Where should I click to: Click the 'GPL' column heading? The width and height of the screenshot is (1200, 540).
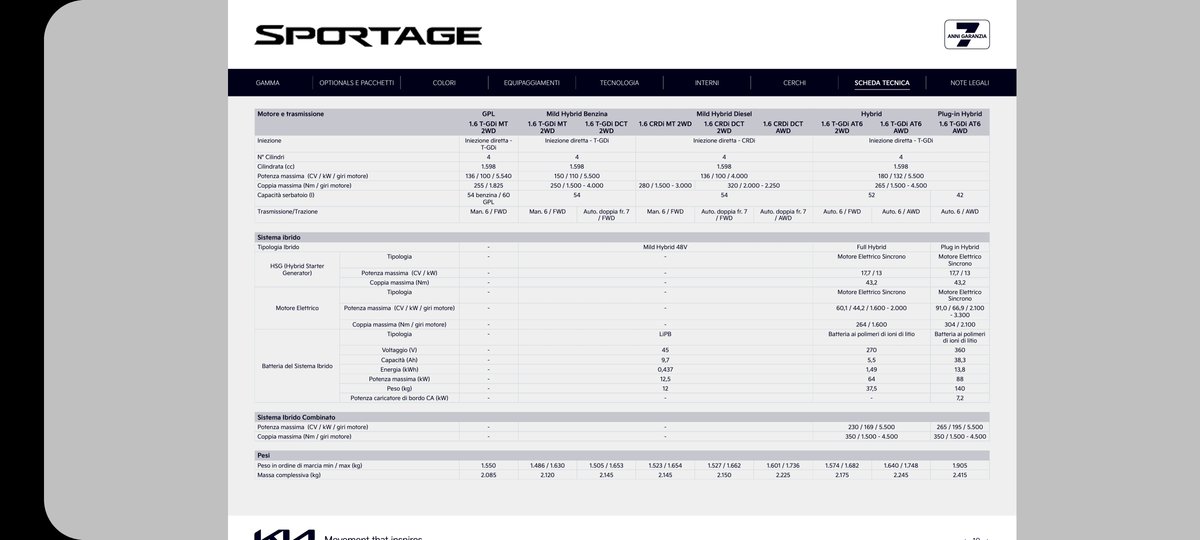[x=488, y=114]
